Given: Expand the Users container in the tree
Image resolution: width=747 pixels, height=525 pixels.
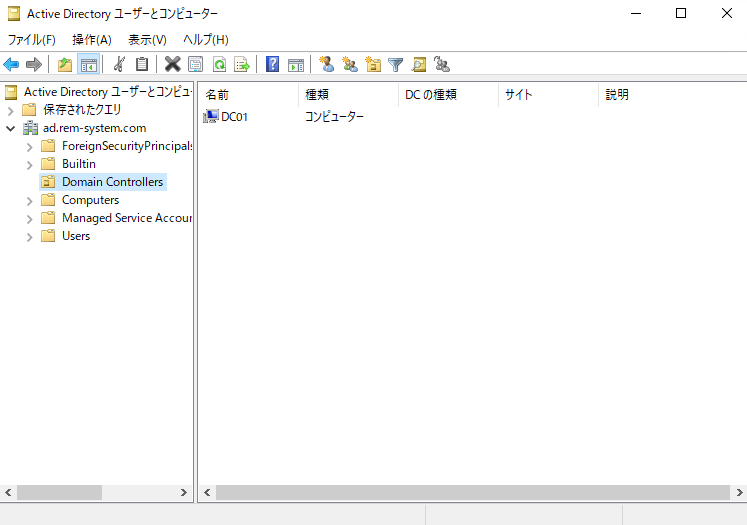Looking at the screenshot, I should click(x=29, y=236).
